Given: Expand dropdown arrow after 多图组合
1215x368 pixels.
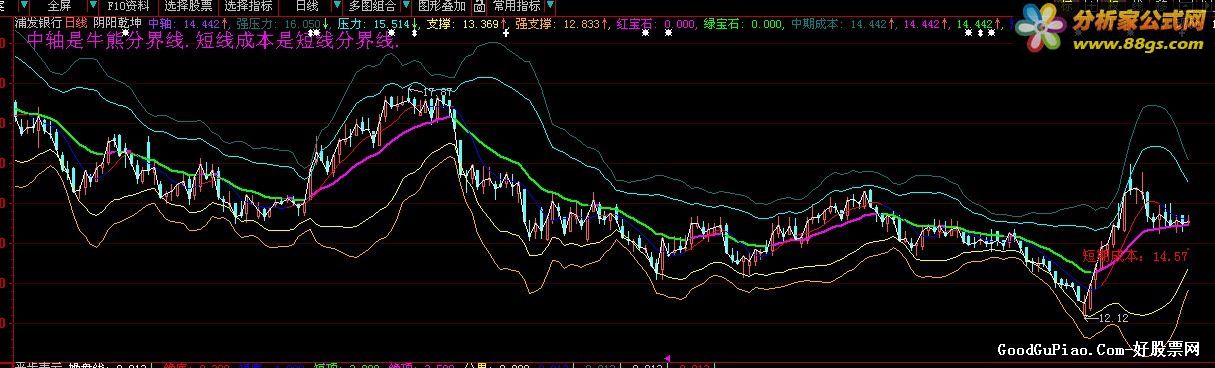Looking at the screenshot, I should [406, 6].
